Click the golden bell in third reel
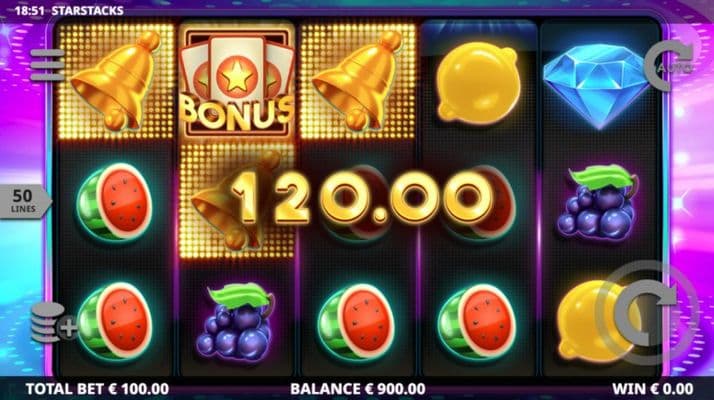Image resolution: width=714 pixels, height=400 pixels. pos(357,81)
